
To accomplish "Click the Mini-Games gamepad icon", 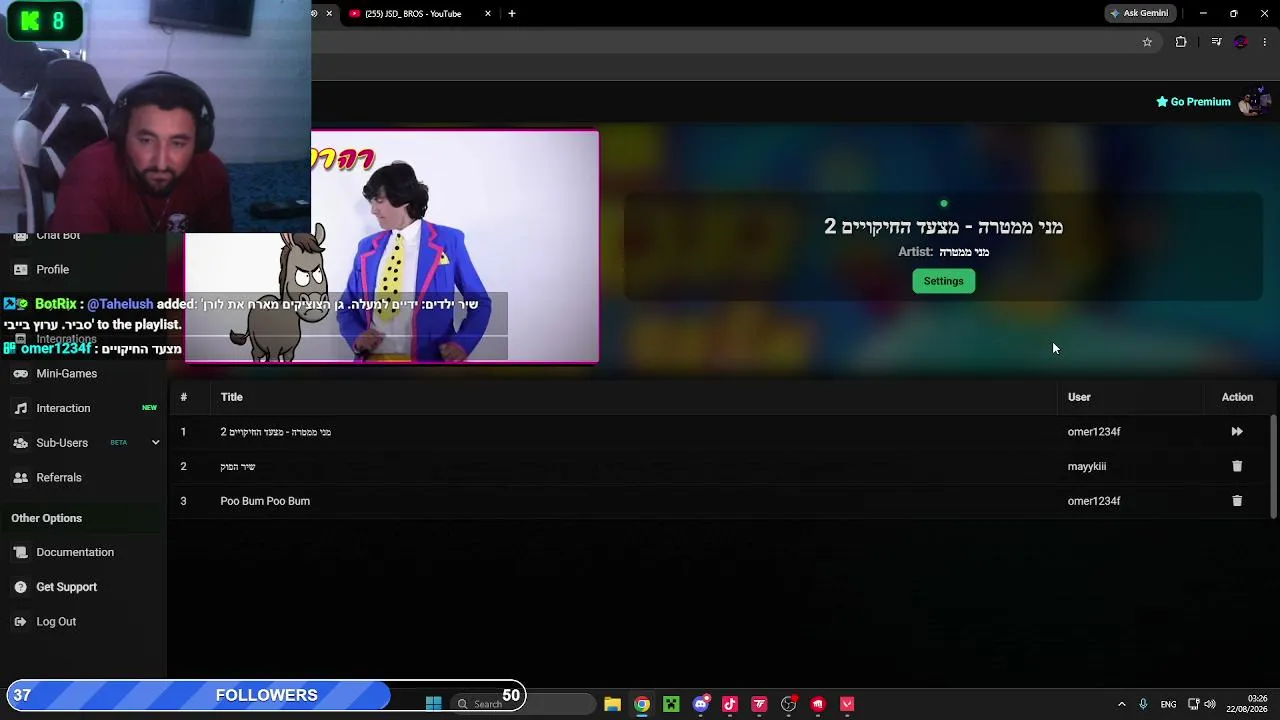I will click(20, 374).
